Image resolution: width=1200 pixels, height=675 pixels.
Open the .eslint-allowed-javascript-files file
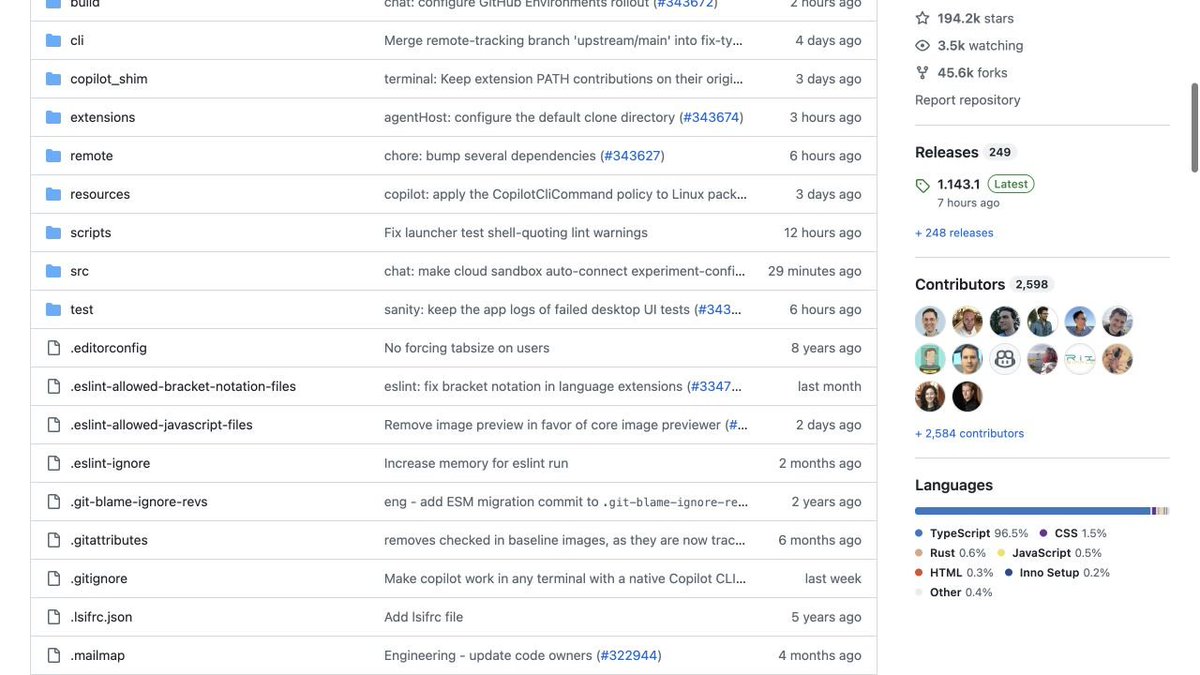(161, 425)
